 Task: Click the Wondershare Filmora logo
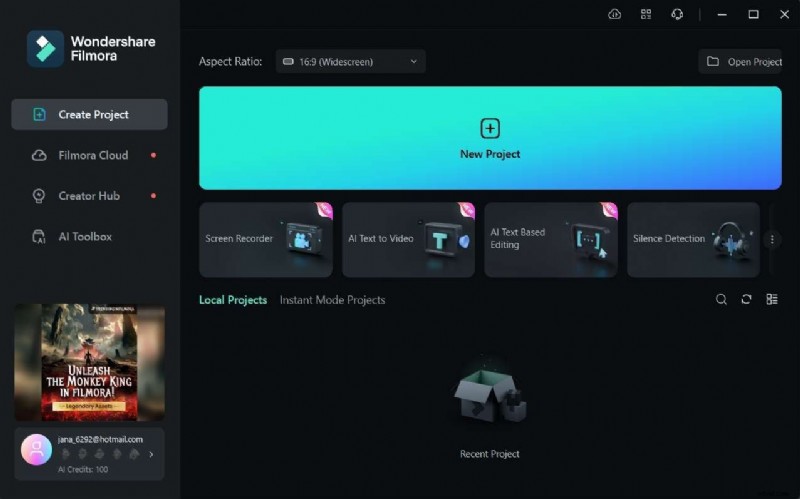45,48
